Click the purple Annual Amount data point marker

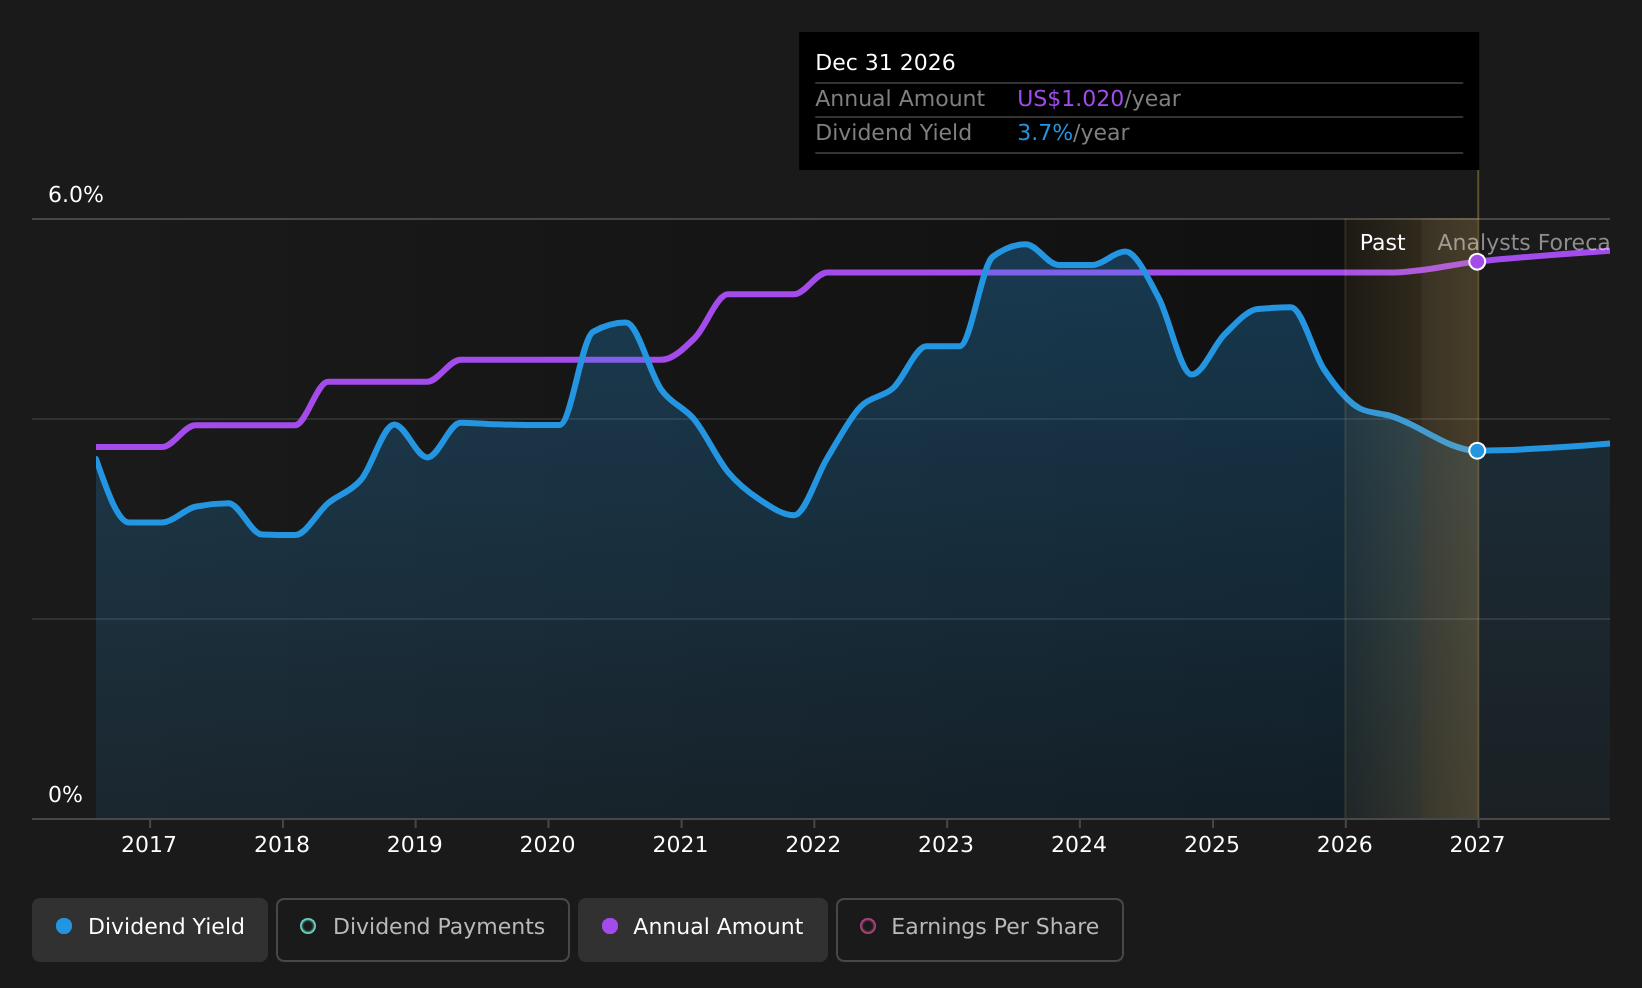click(1477, 262)
